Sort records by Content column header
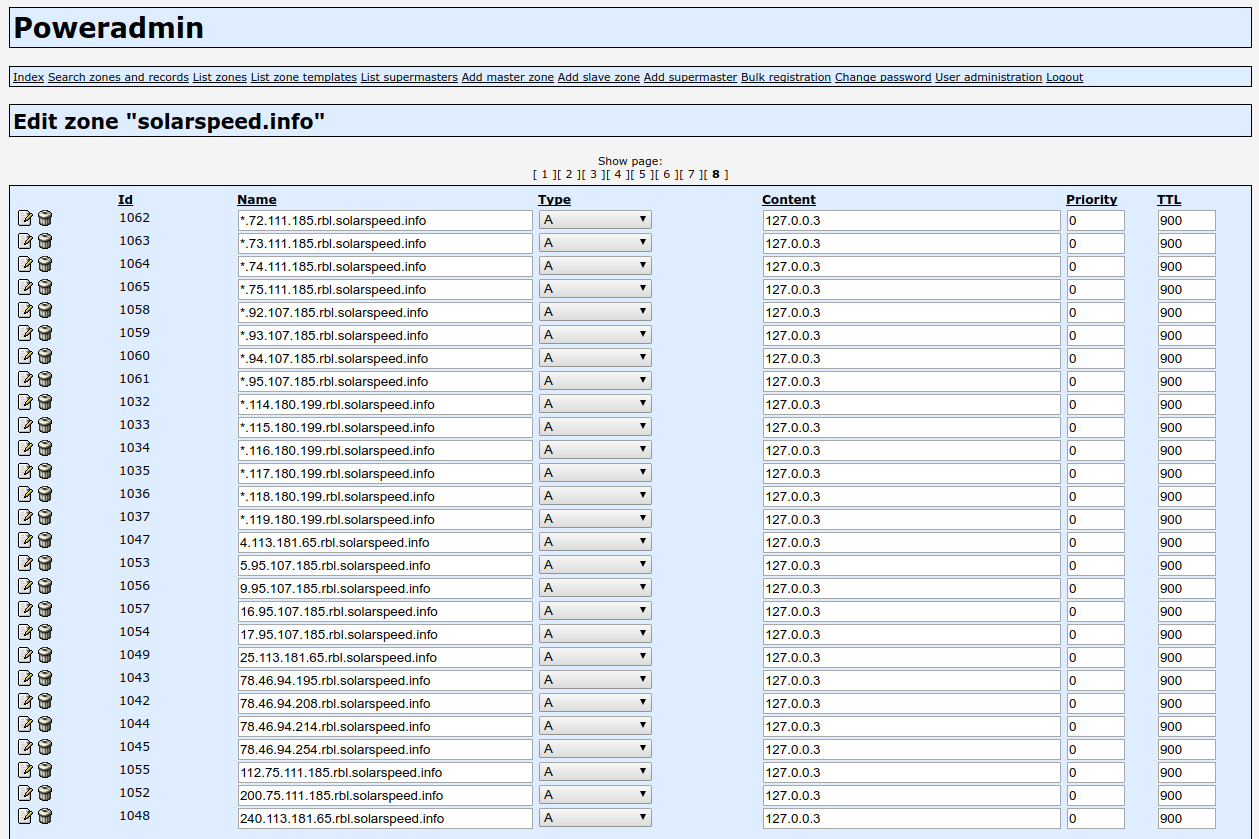 (789, 199)
